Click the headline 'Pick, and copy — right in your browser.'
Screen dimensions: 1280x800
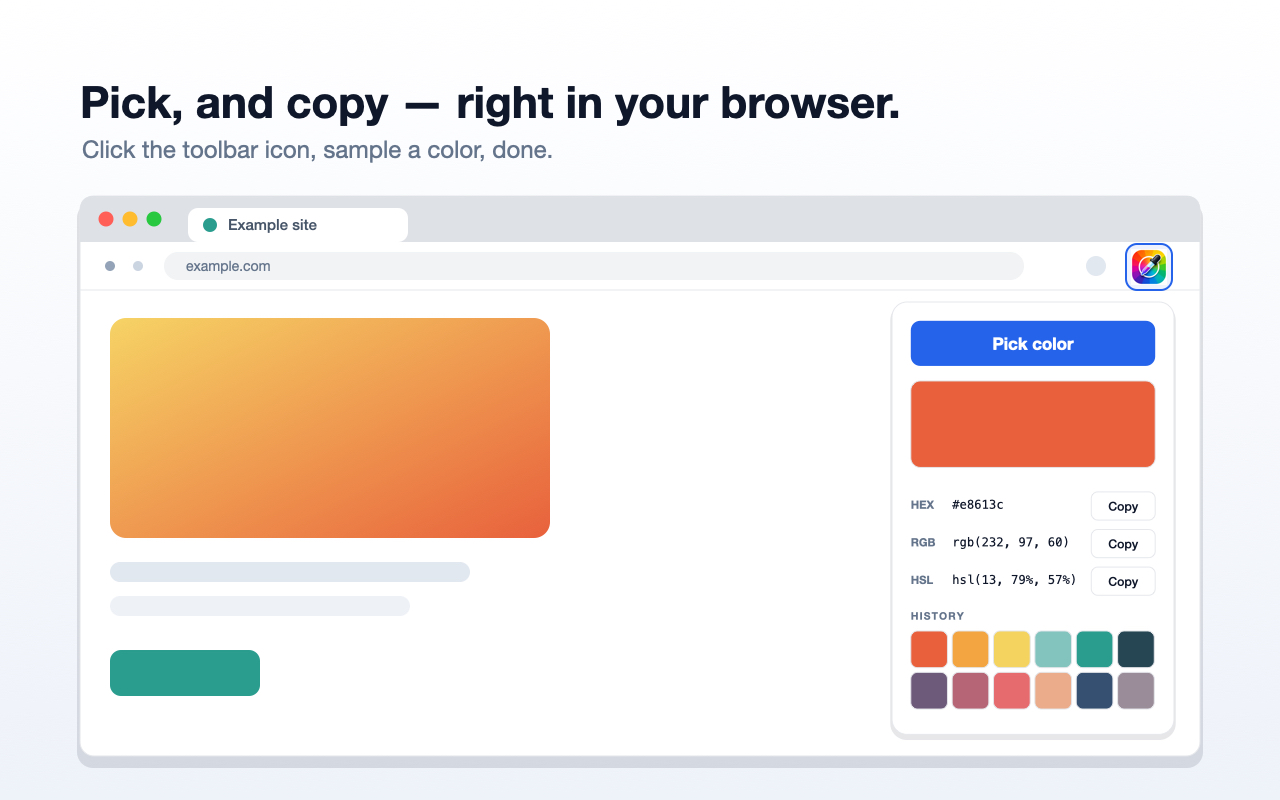pos(490,103)
